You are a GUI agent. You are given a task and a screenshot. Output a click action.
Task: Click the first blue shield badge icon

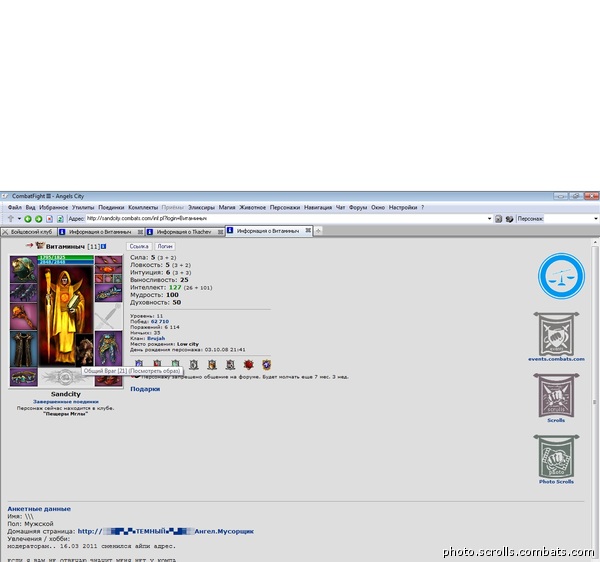click(139, 364)
